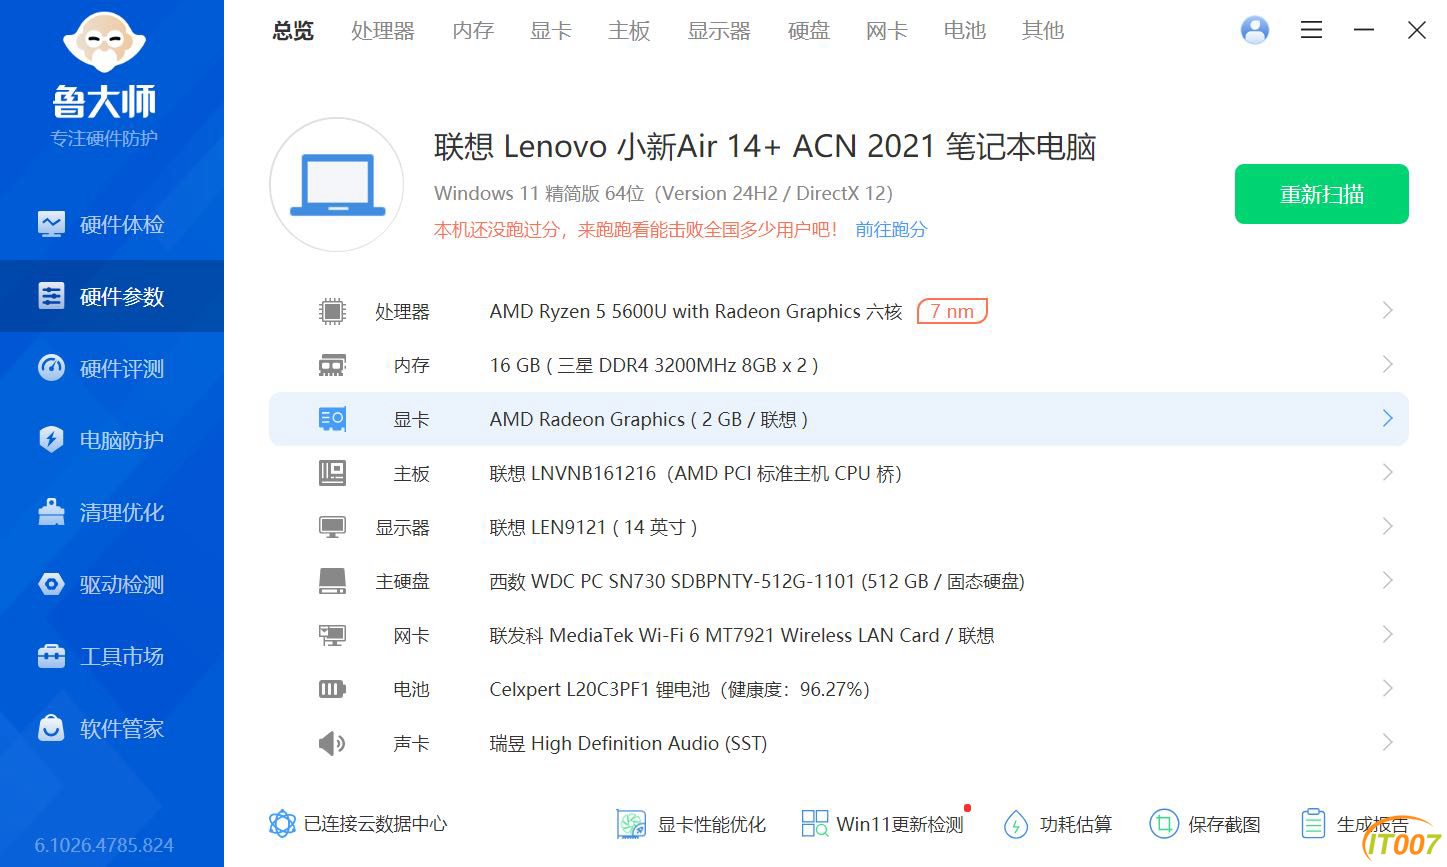Click version number 6.1026.4785.824
This screenshot has height=867, width=1447.
104,846
